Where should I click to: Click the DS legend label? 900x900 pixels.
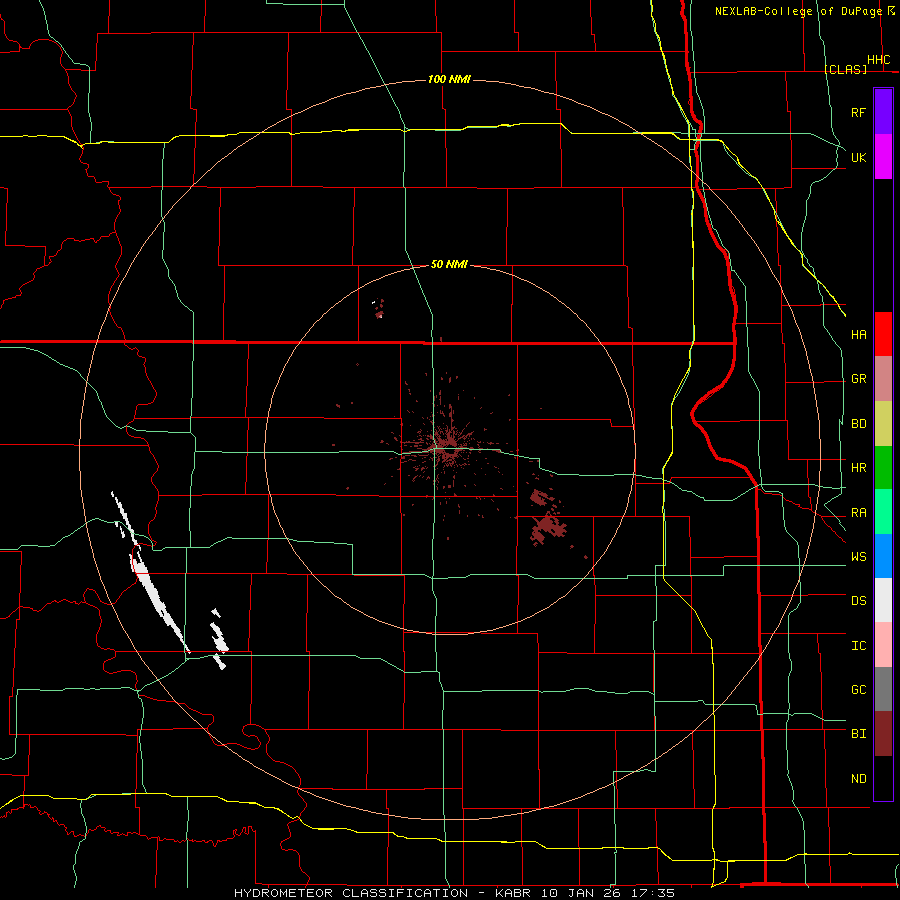click(x=858, y=600)
